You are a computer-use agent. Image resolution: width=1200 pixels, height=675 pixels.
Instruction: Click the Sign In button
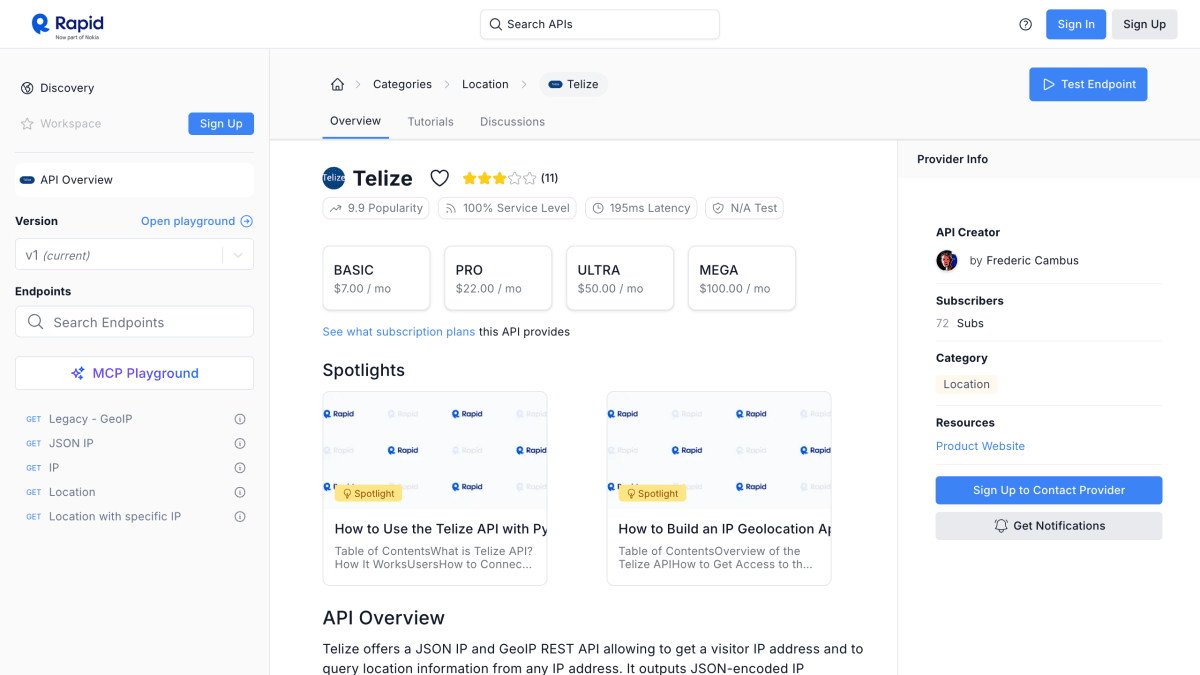coord(1076,25)
